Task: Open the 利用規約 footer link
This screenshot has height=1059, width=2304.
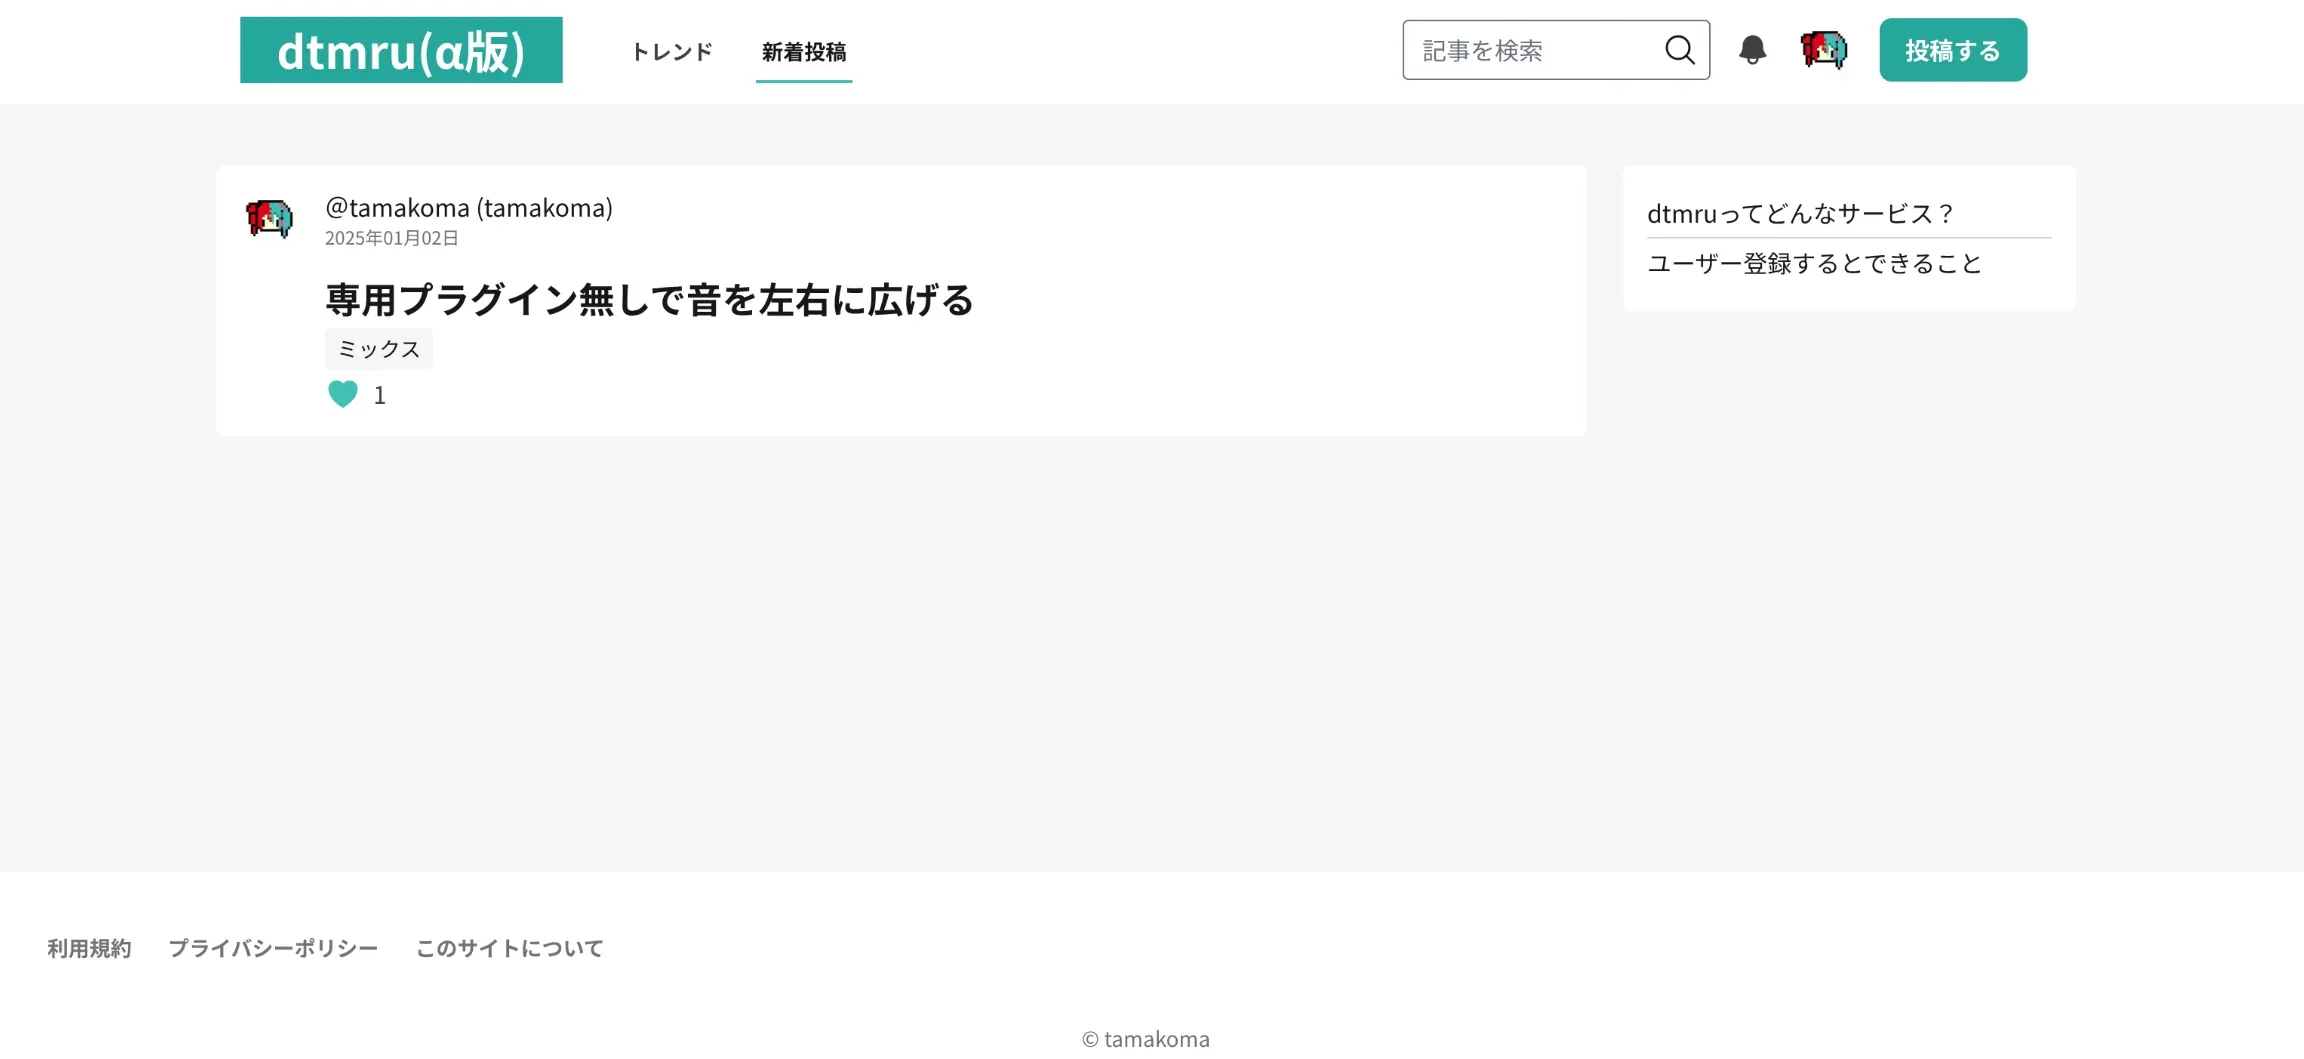Action: coord(88,947)
